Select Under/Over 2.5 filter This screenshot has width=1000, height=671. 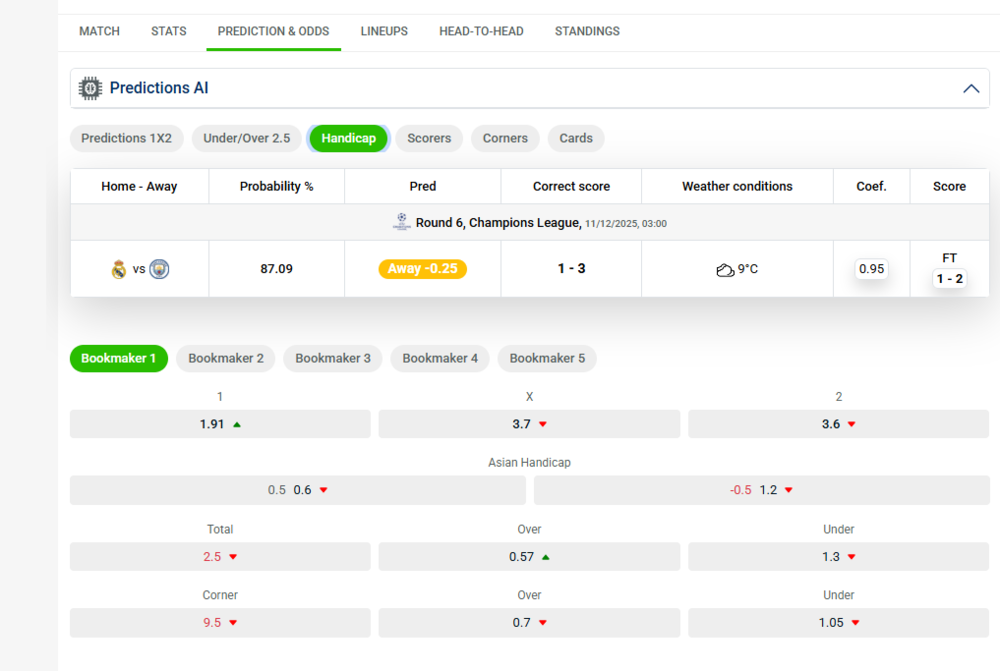pyautogui.click(x=246, y=138)
